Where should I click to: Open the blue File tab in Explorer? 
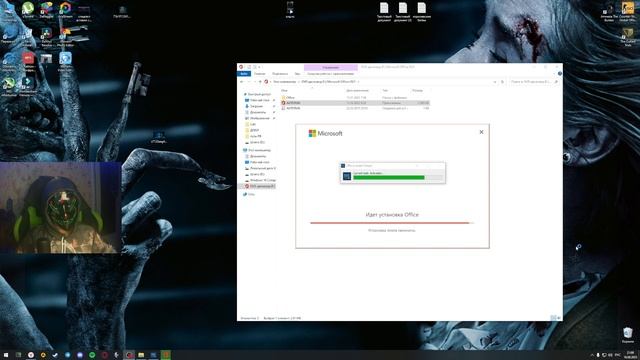point(244,74)
